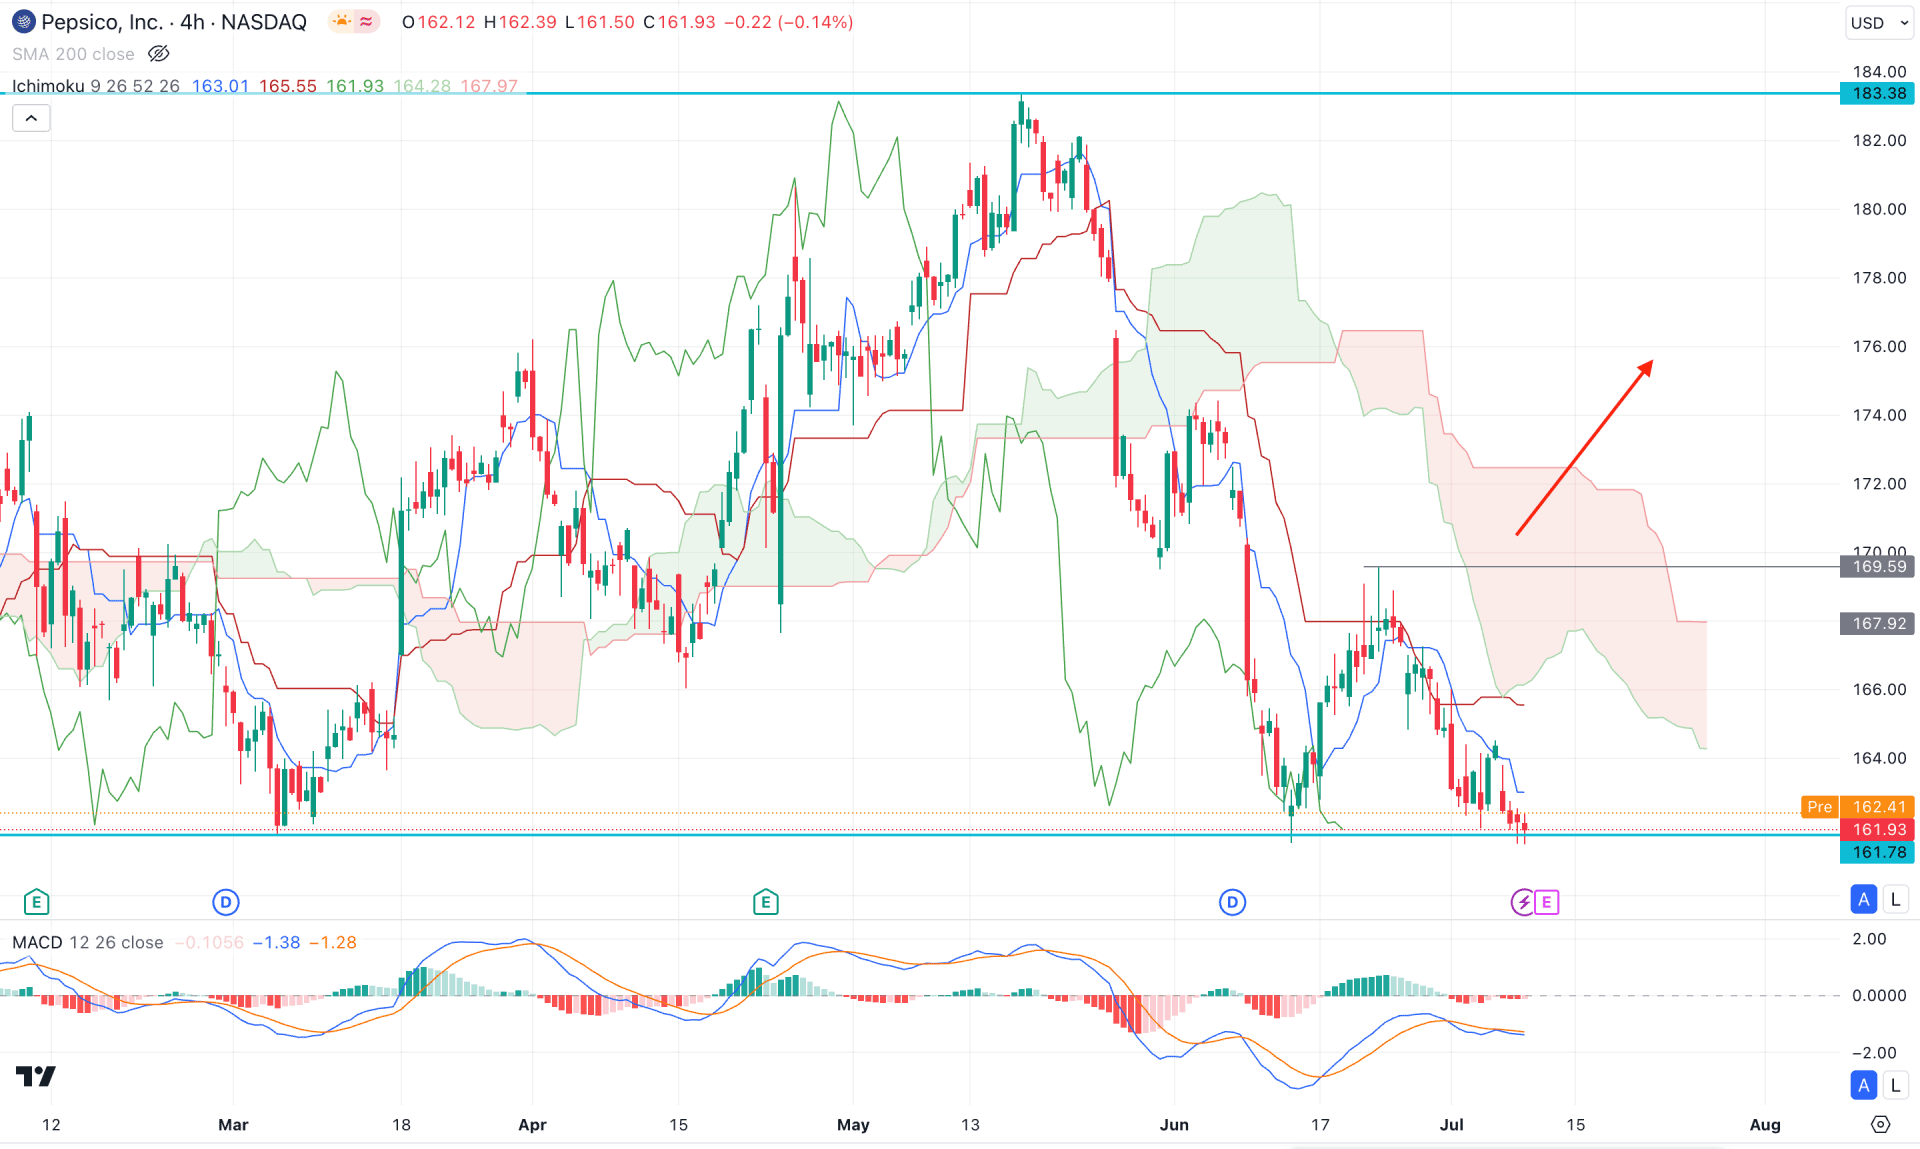Toggle auto scale A on price chart
The height and width of the screenshot is (1149, 1920).
[x=1864, y=899]
